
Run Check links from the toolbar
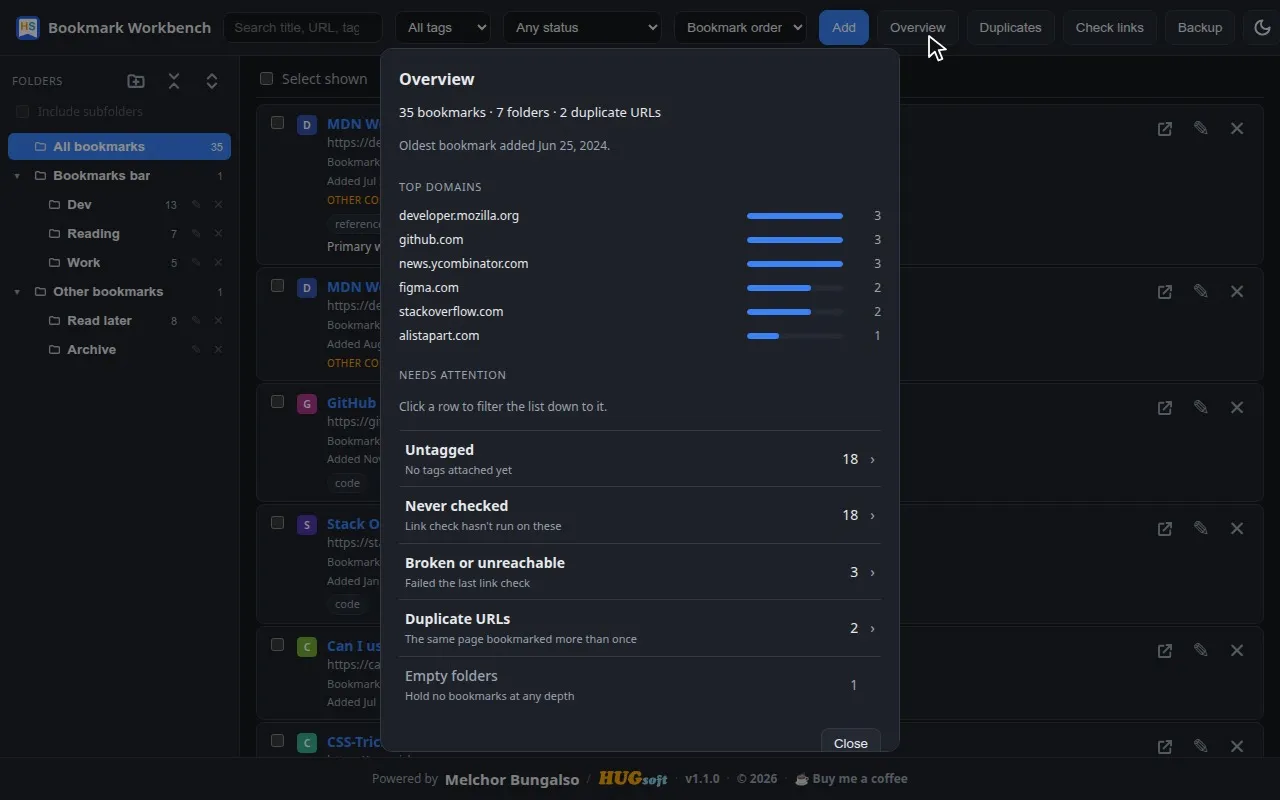pyautogui.click(x=1109, y=27)
